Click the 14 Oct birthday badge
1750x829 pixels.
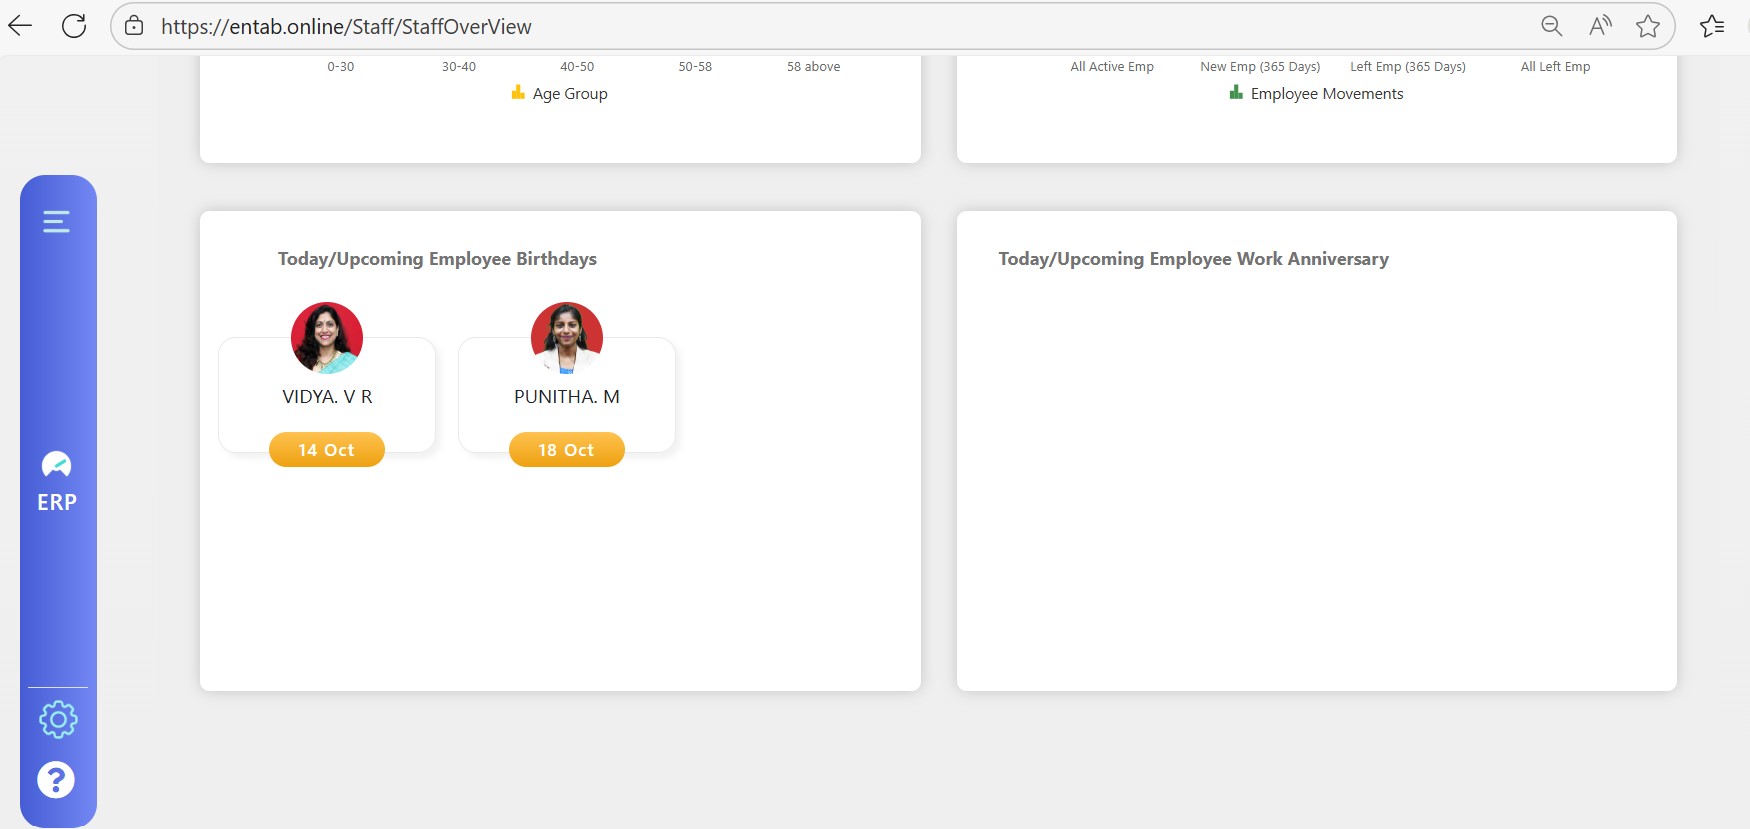coord(327,450)
